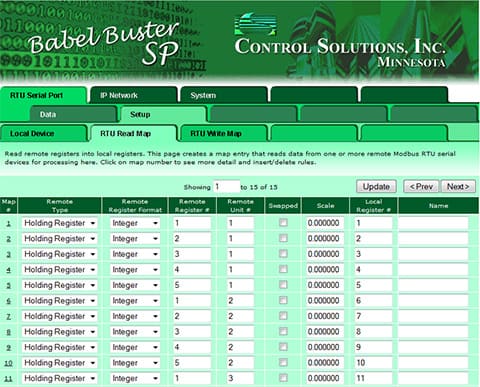Click Local Register field for map 1
This screenshot has height=387, width=480.
[x=373, y=223]
